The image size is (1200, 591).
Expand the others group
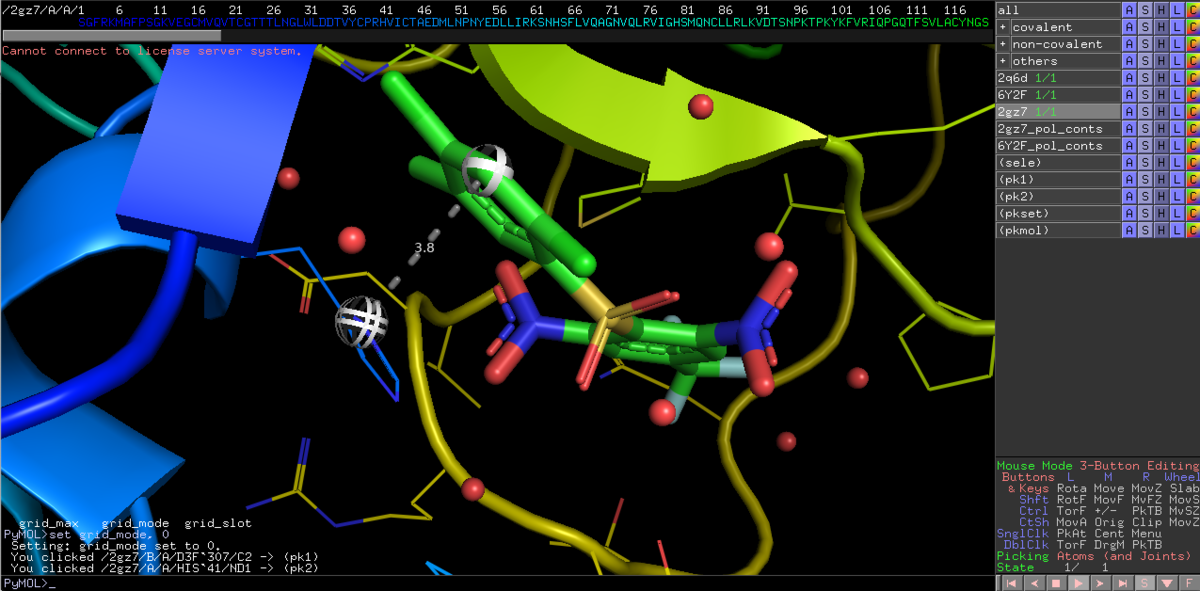[1003, 61]
